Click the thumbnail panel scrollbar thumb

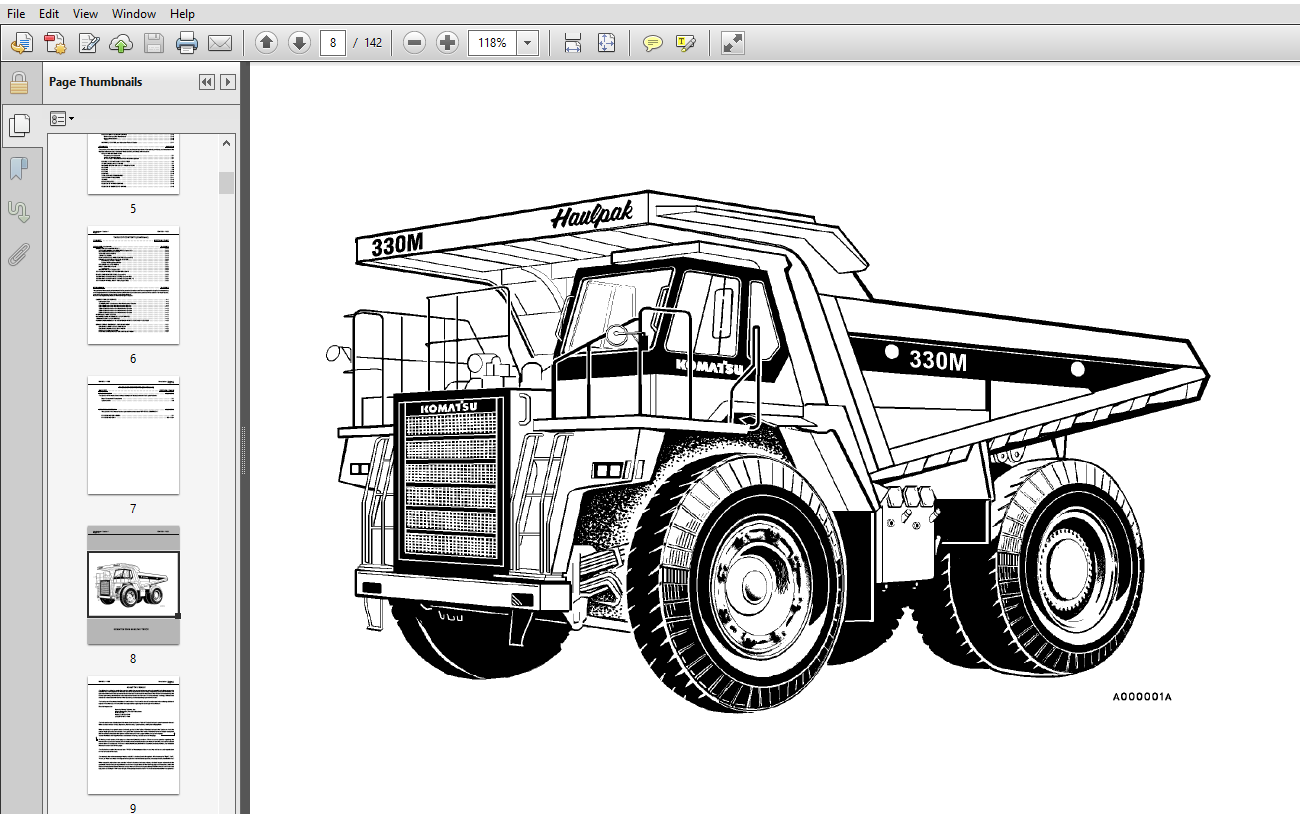click(x=227, y=182)
